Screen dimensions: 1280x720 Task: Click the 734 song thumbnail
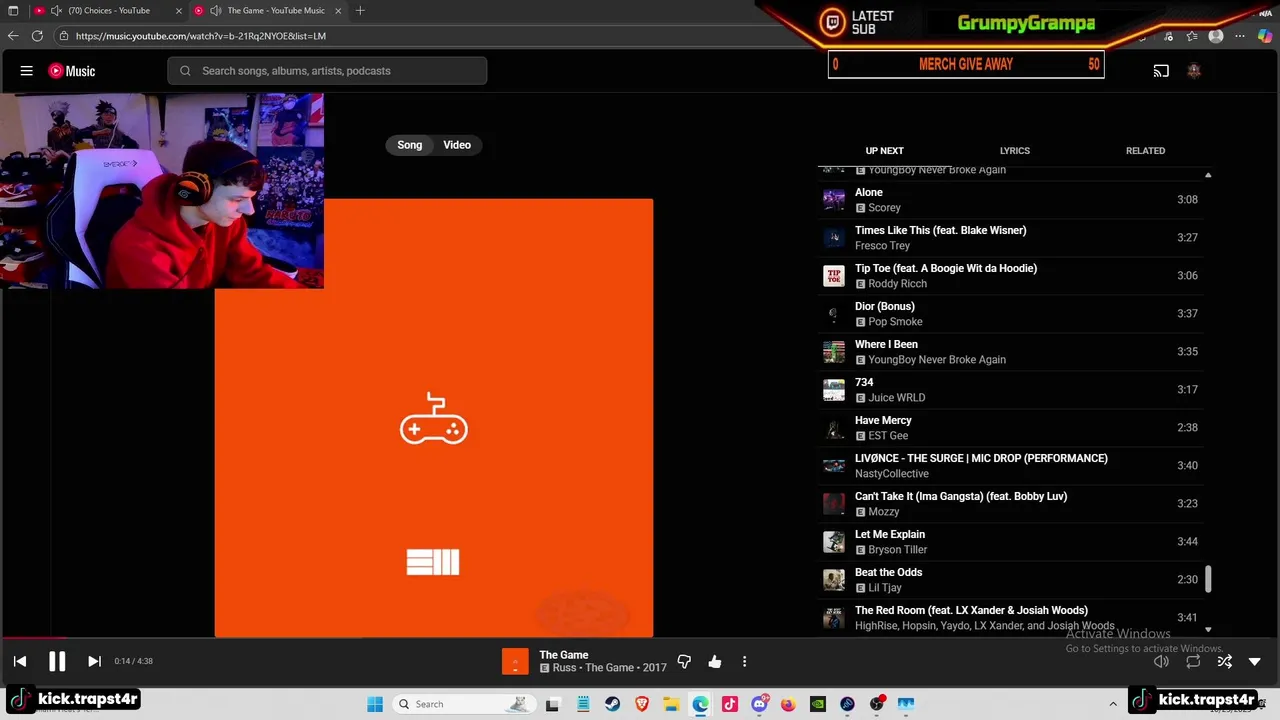tap(833, 390)
